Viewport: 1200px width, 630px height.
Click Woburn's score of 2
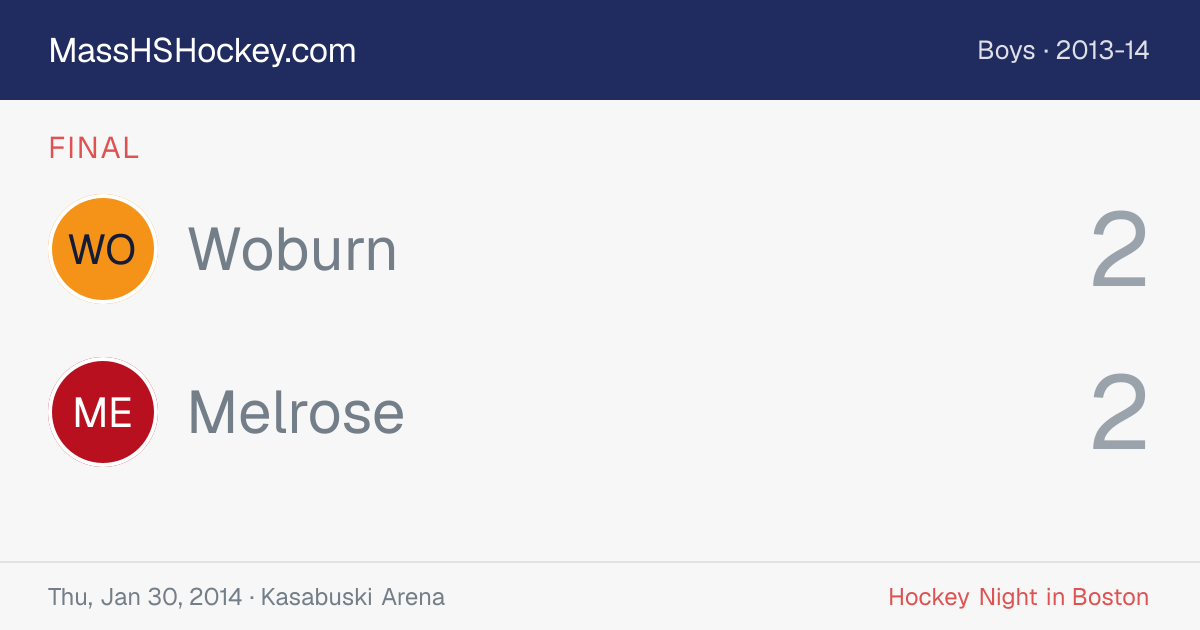pyautogui.click(x=1119, y=250)
